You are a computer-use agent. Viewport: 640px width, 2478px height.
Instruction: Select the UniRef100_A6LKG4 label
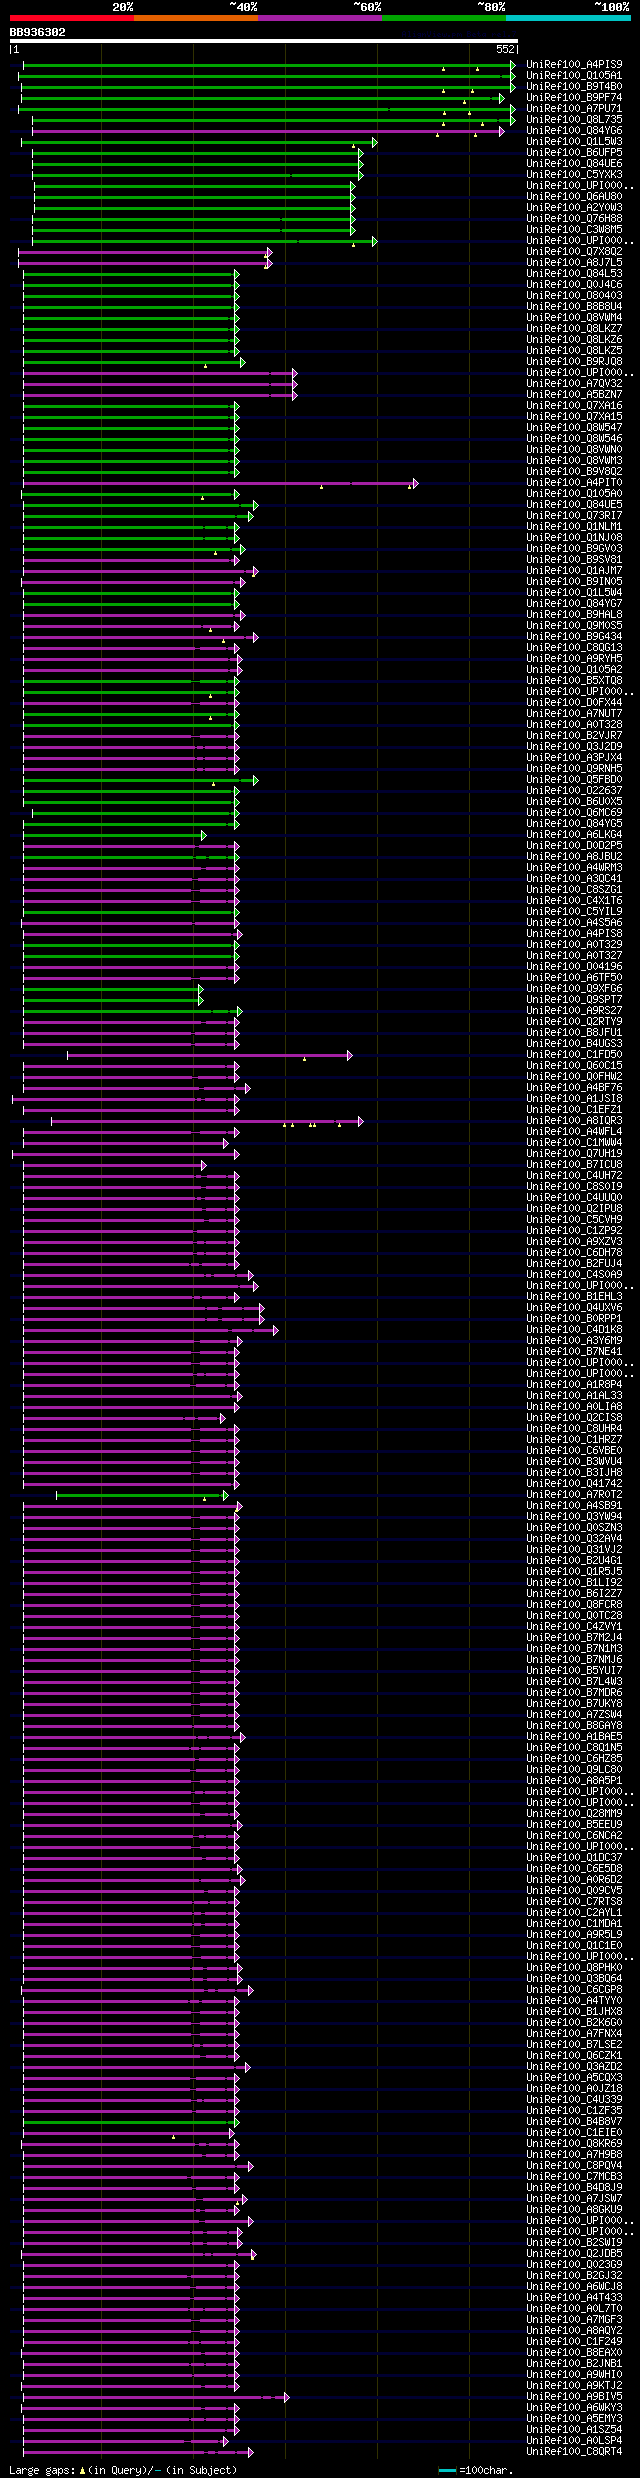click(x=574, y=835)
